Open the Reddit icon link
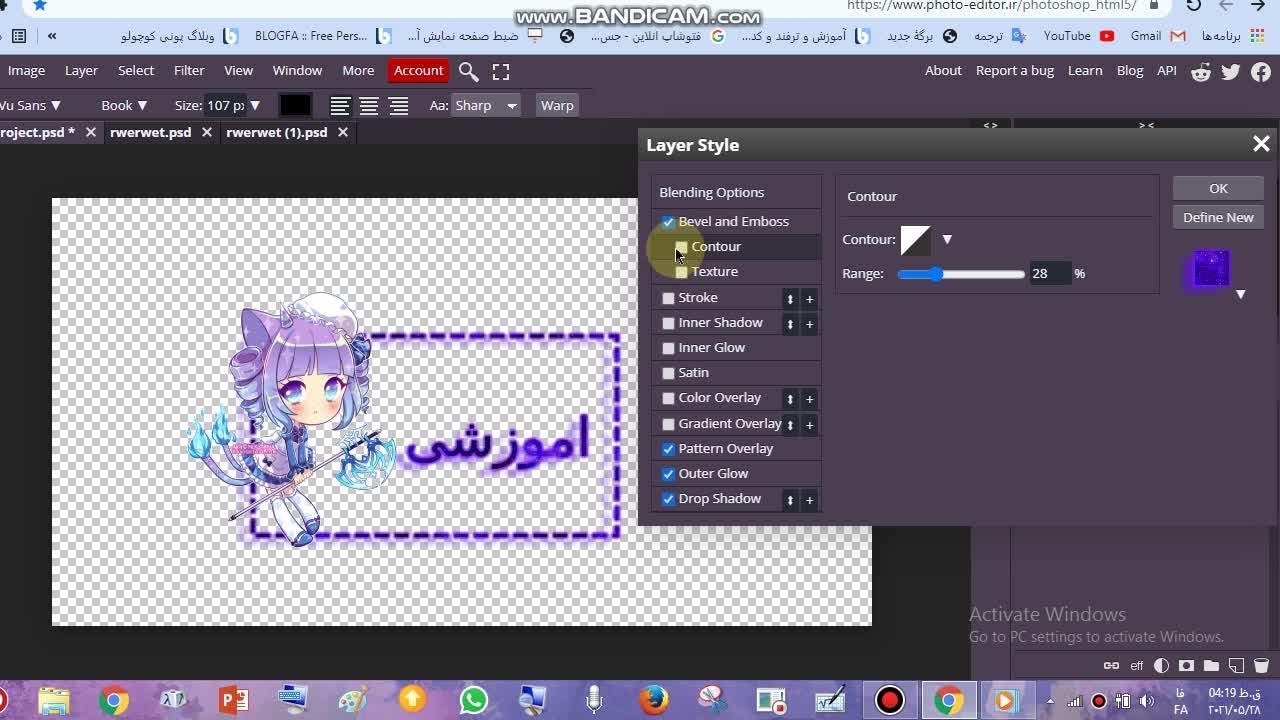Screen dimensions: 1280x720 pos(1201,71)
